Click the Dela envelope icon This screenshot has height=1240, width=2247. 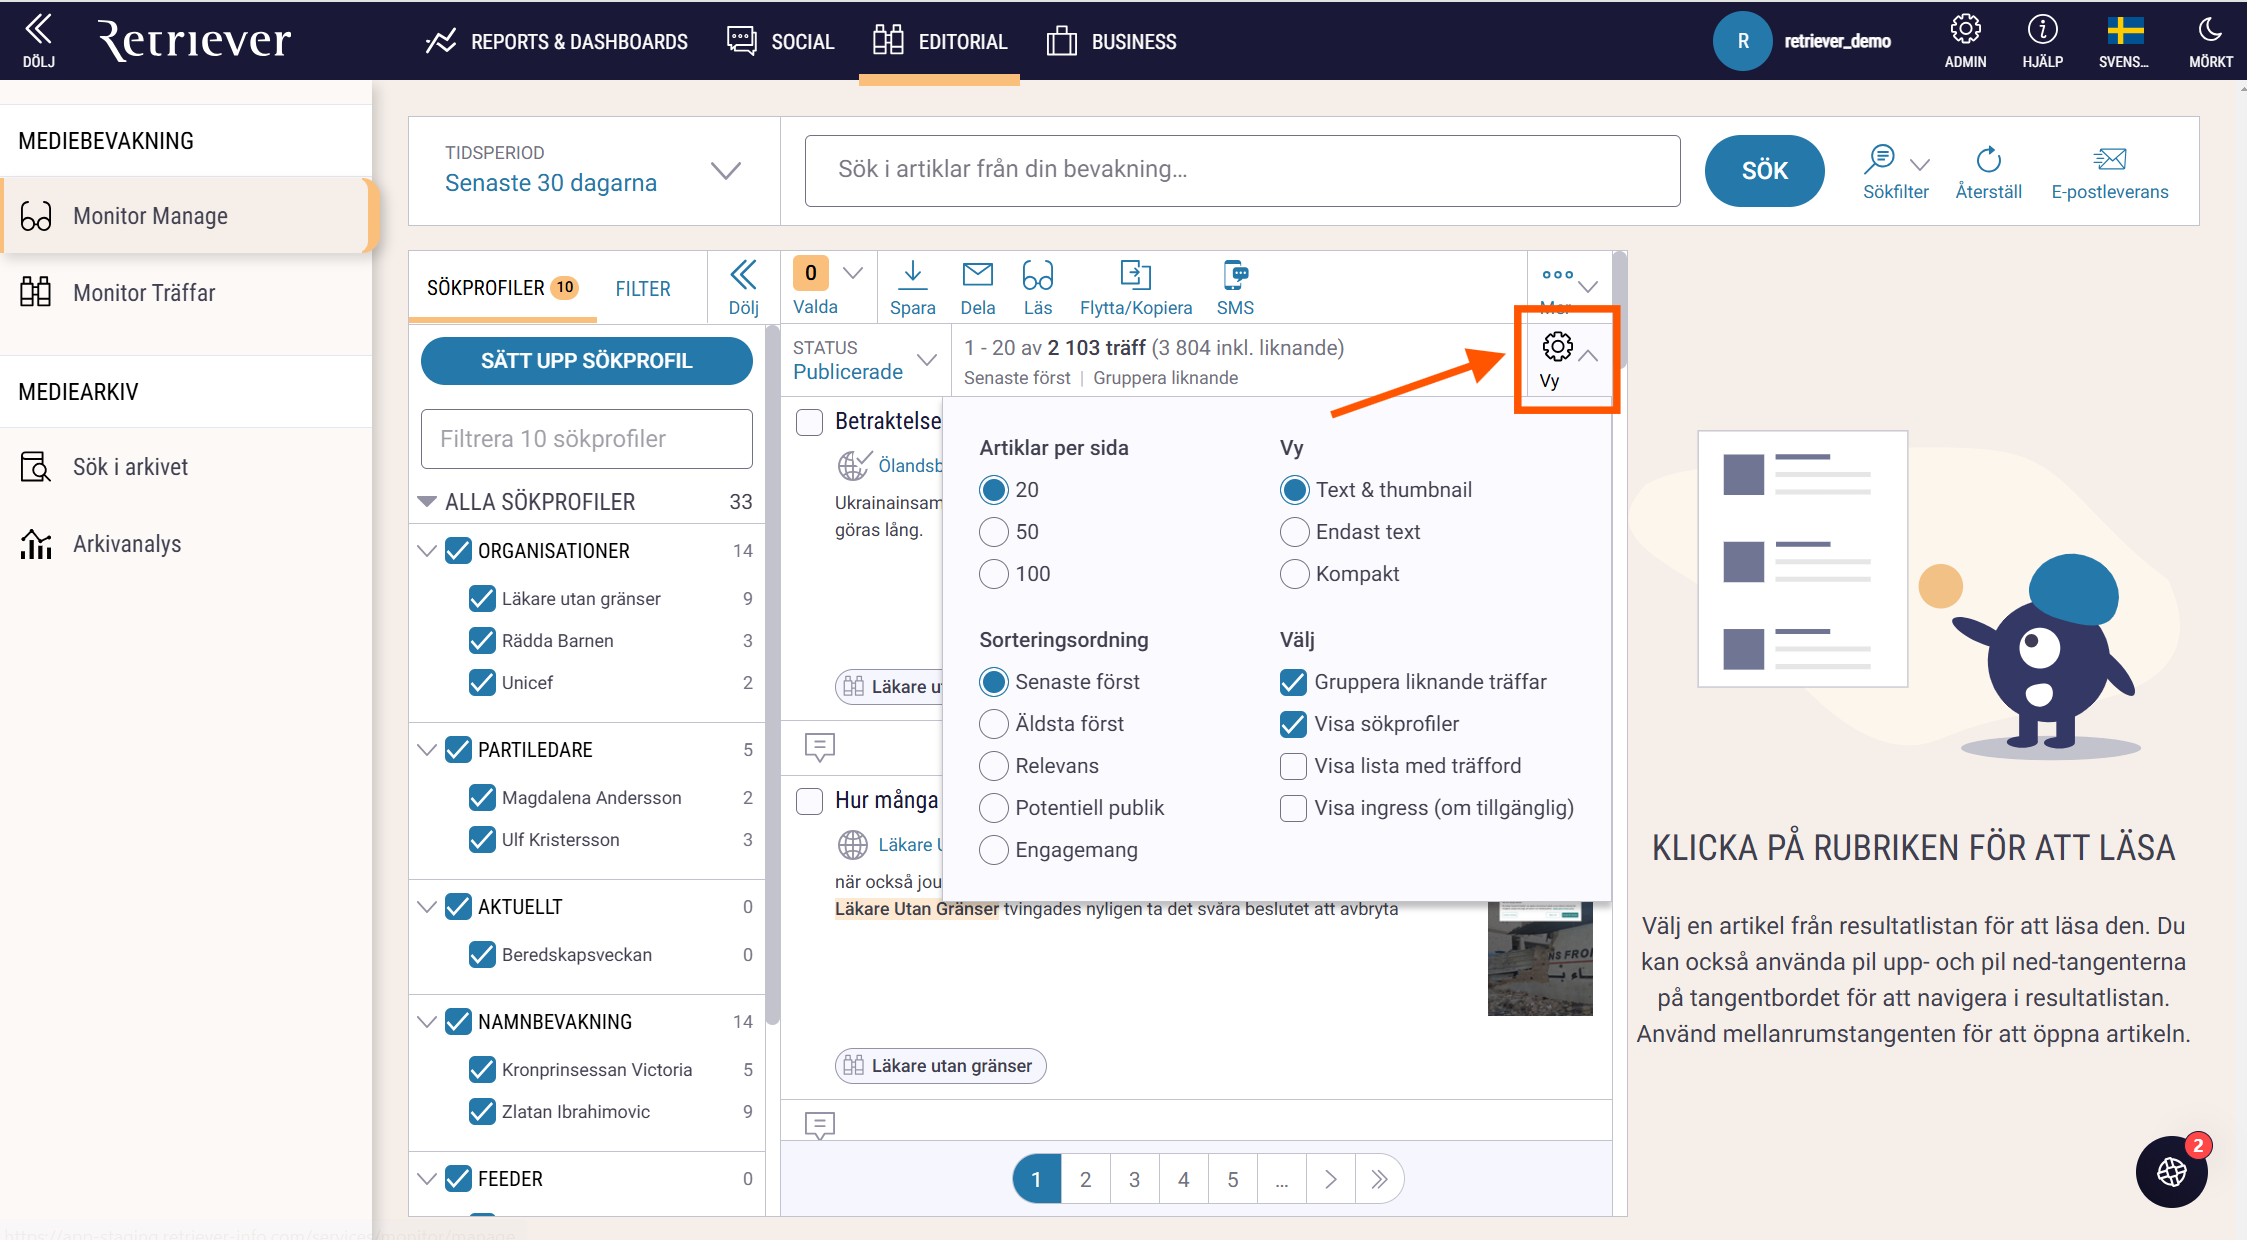tap(977, 274)
